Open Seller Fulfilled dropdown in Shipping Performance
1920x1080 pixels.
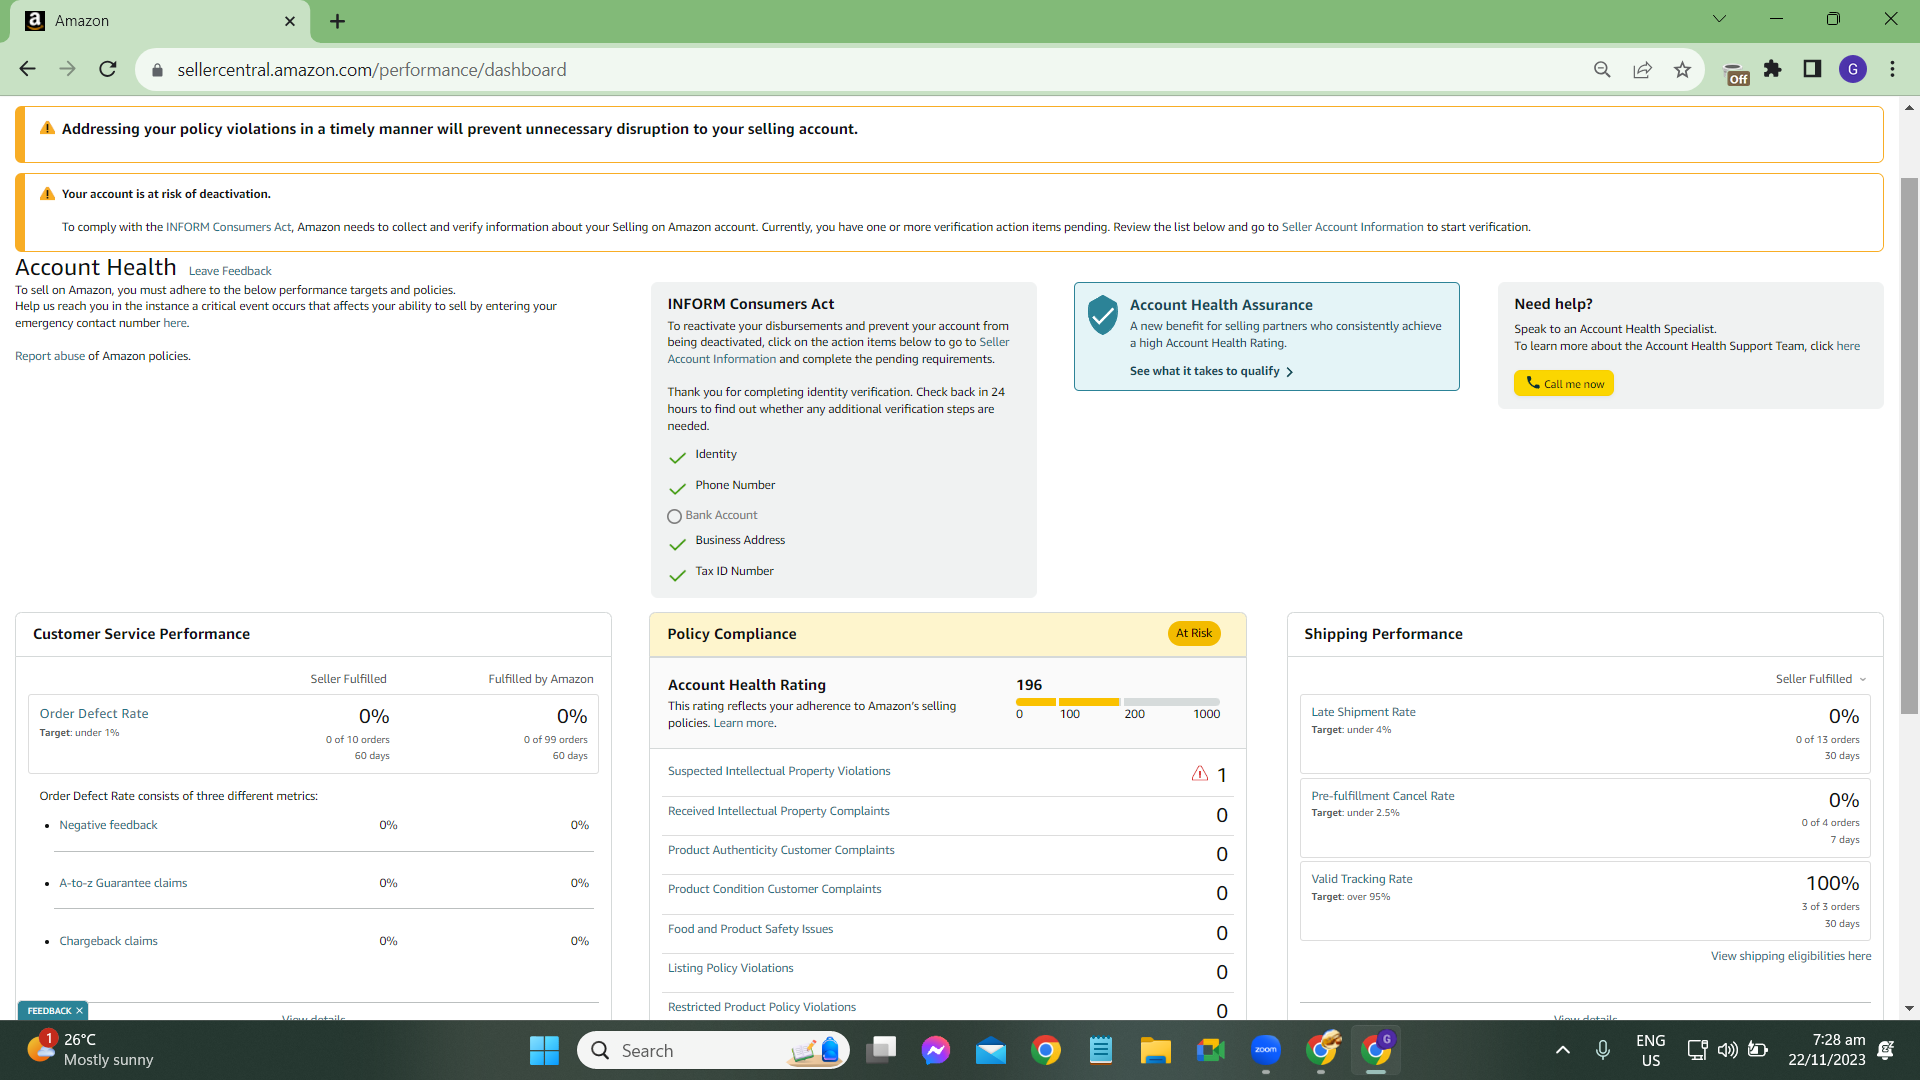click(1821, 679)
